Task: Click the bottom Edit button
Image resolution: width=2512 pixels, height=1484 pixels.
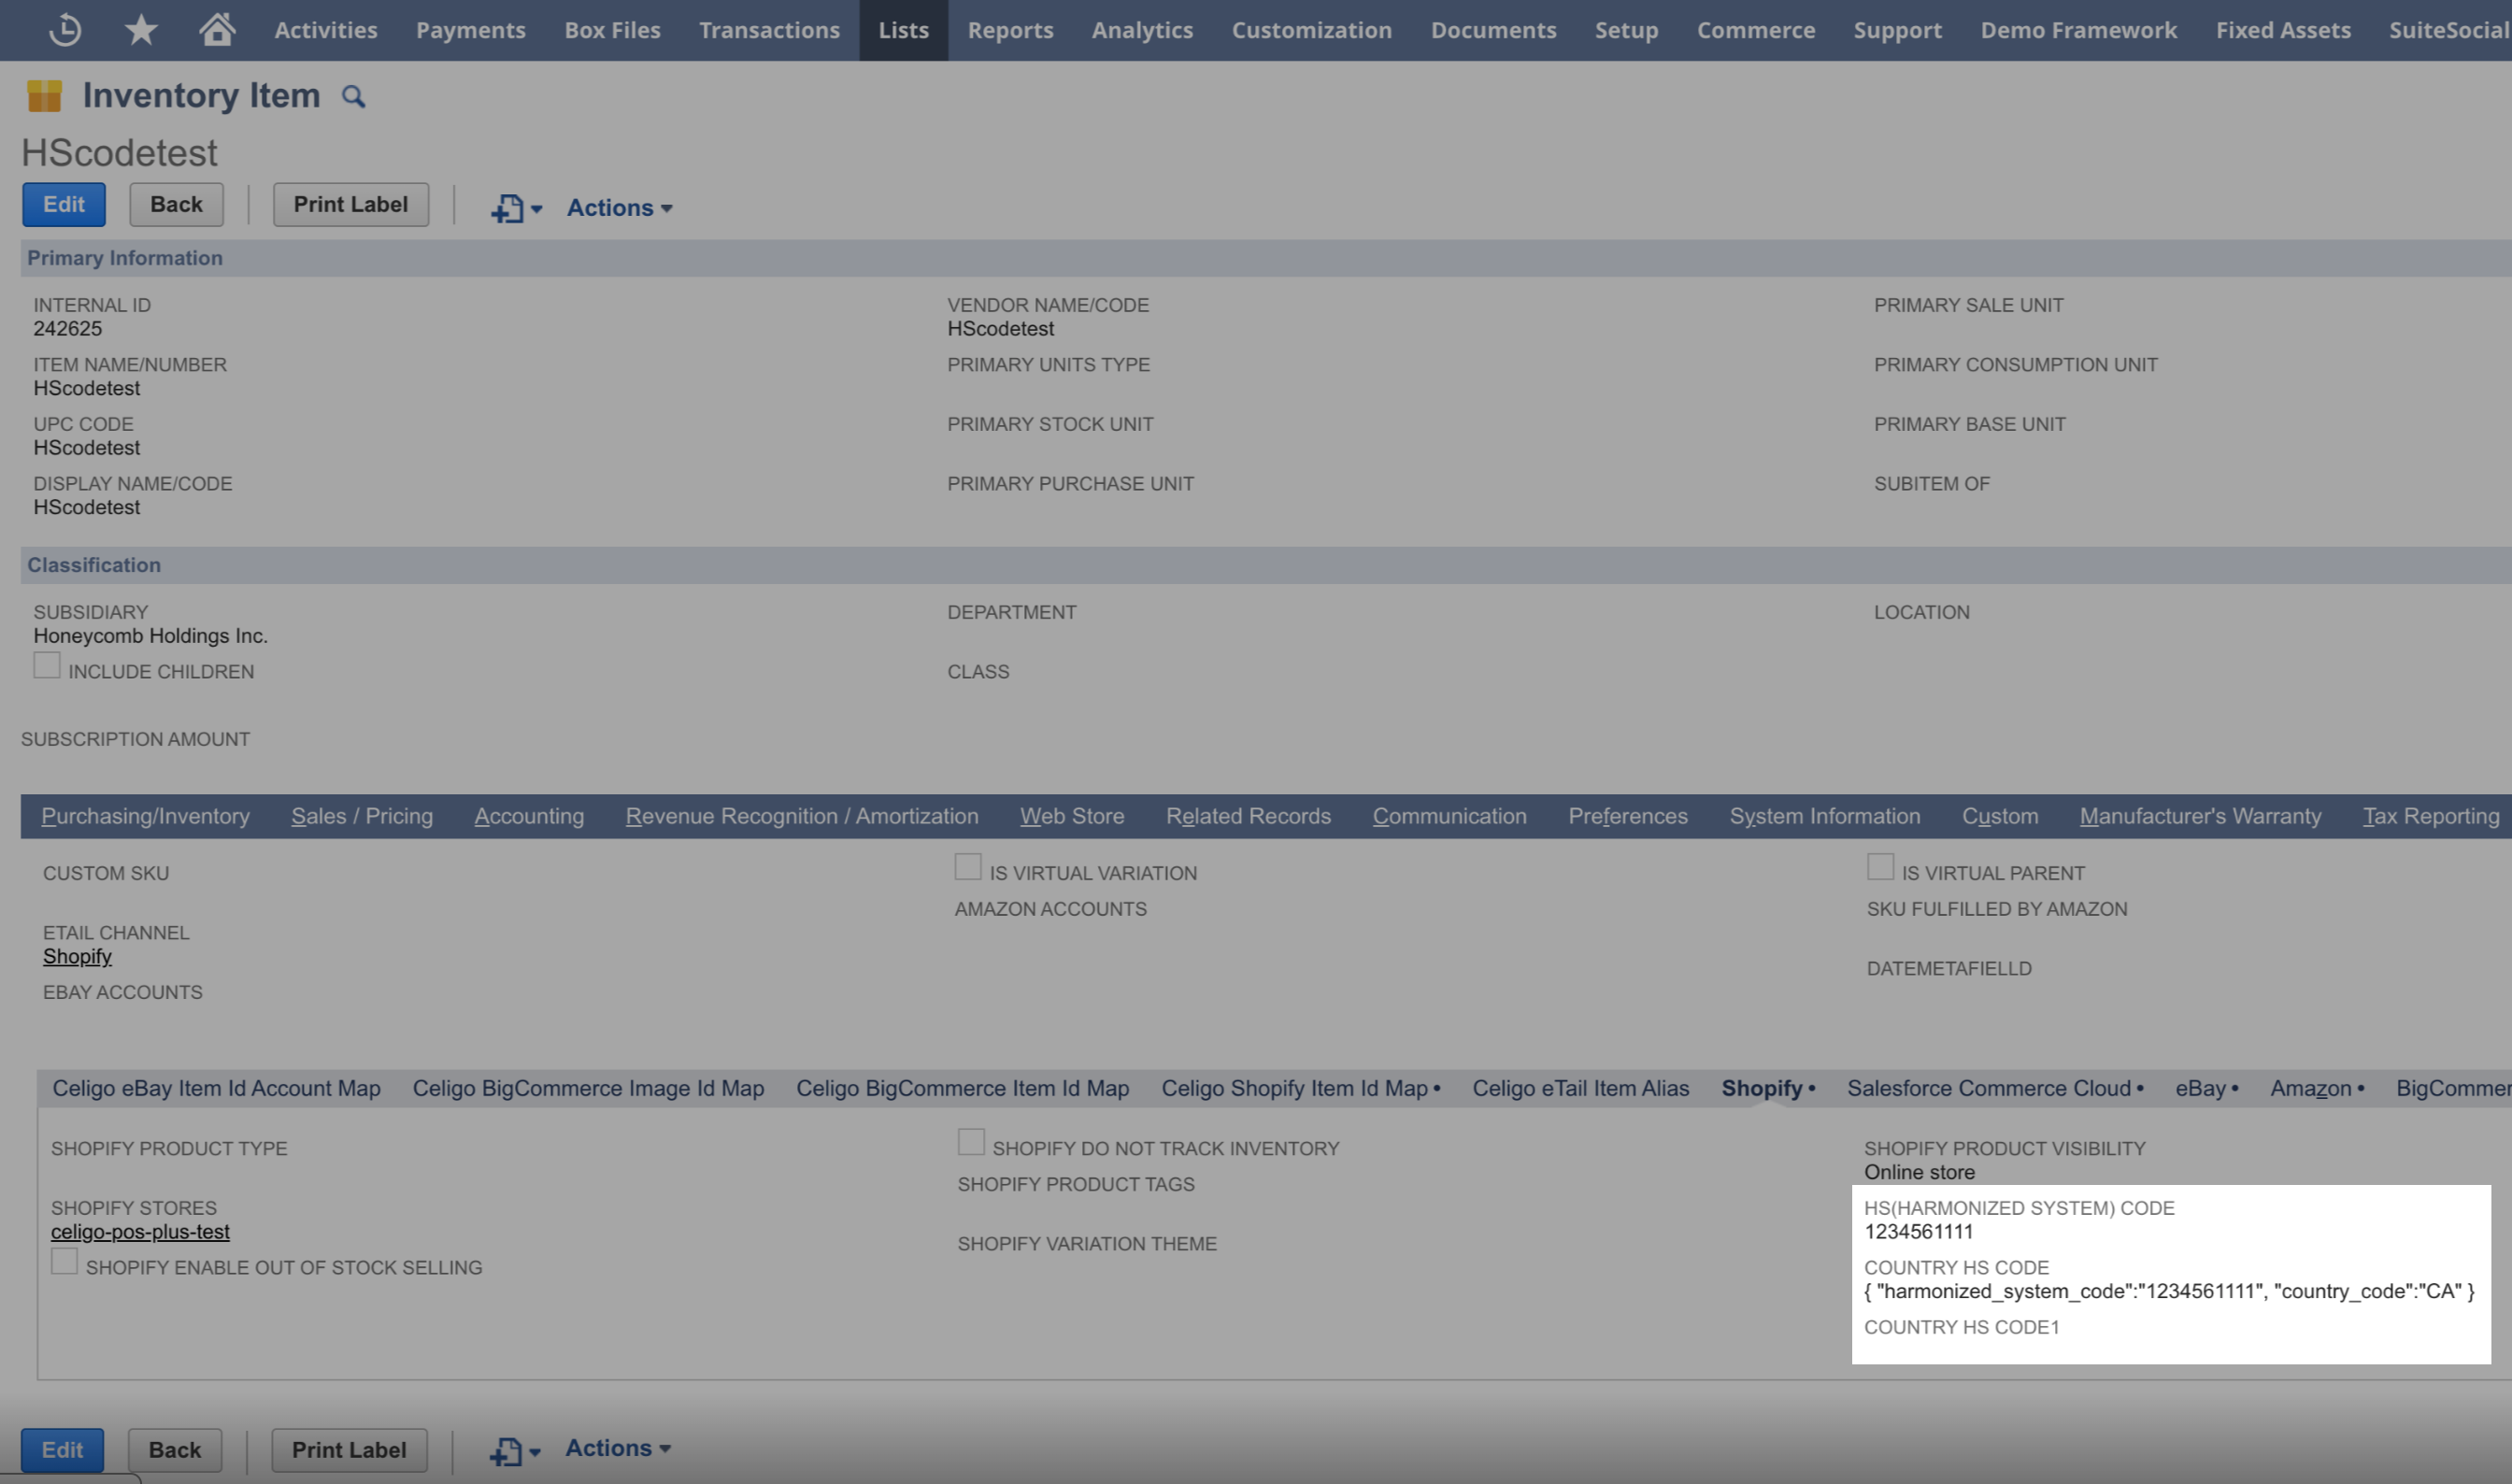Action: (62, 1450)
